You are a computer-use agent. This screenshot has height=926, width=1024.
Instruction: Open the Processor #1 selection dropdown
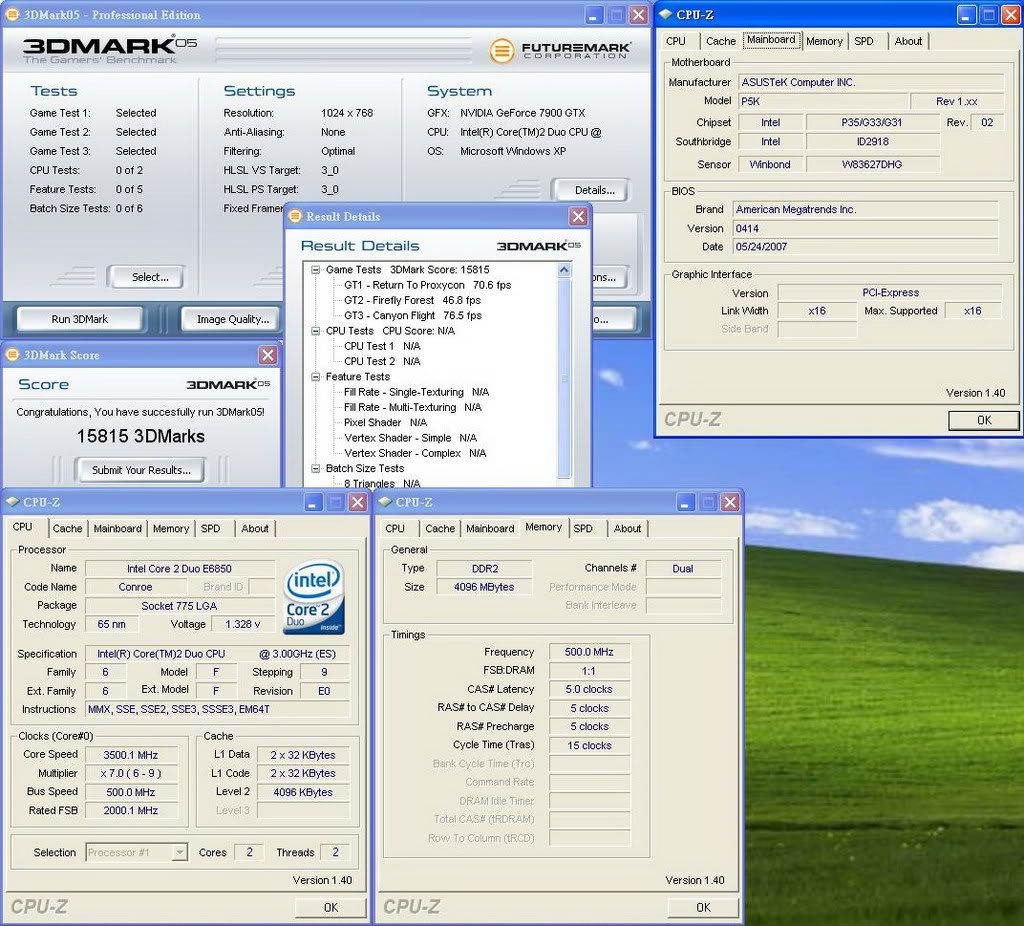coord(179,852)
